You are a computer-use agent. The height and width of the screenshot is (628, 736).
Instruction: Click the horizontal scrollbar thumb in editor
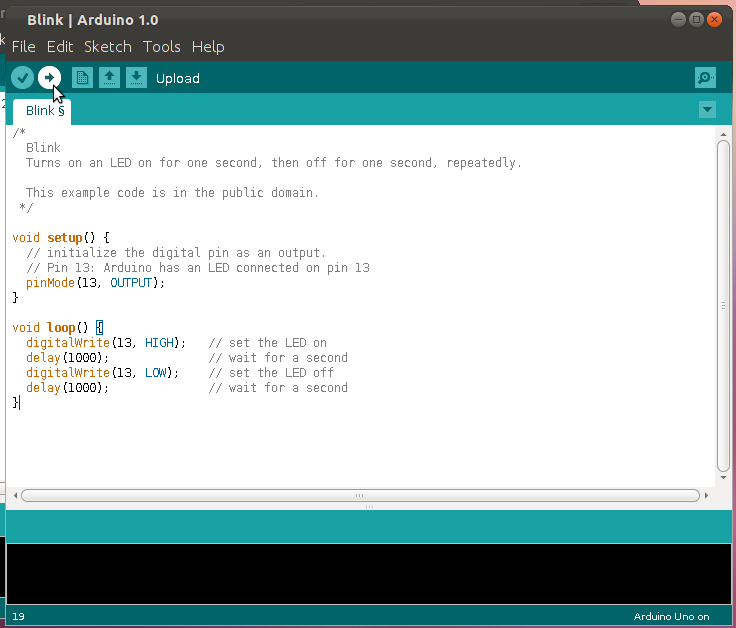click(360, 495)
